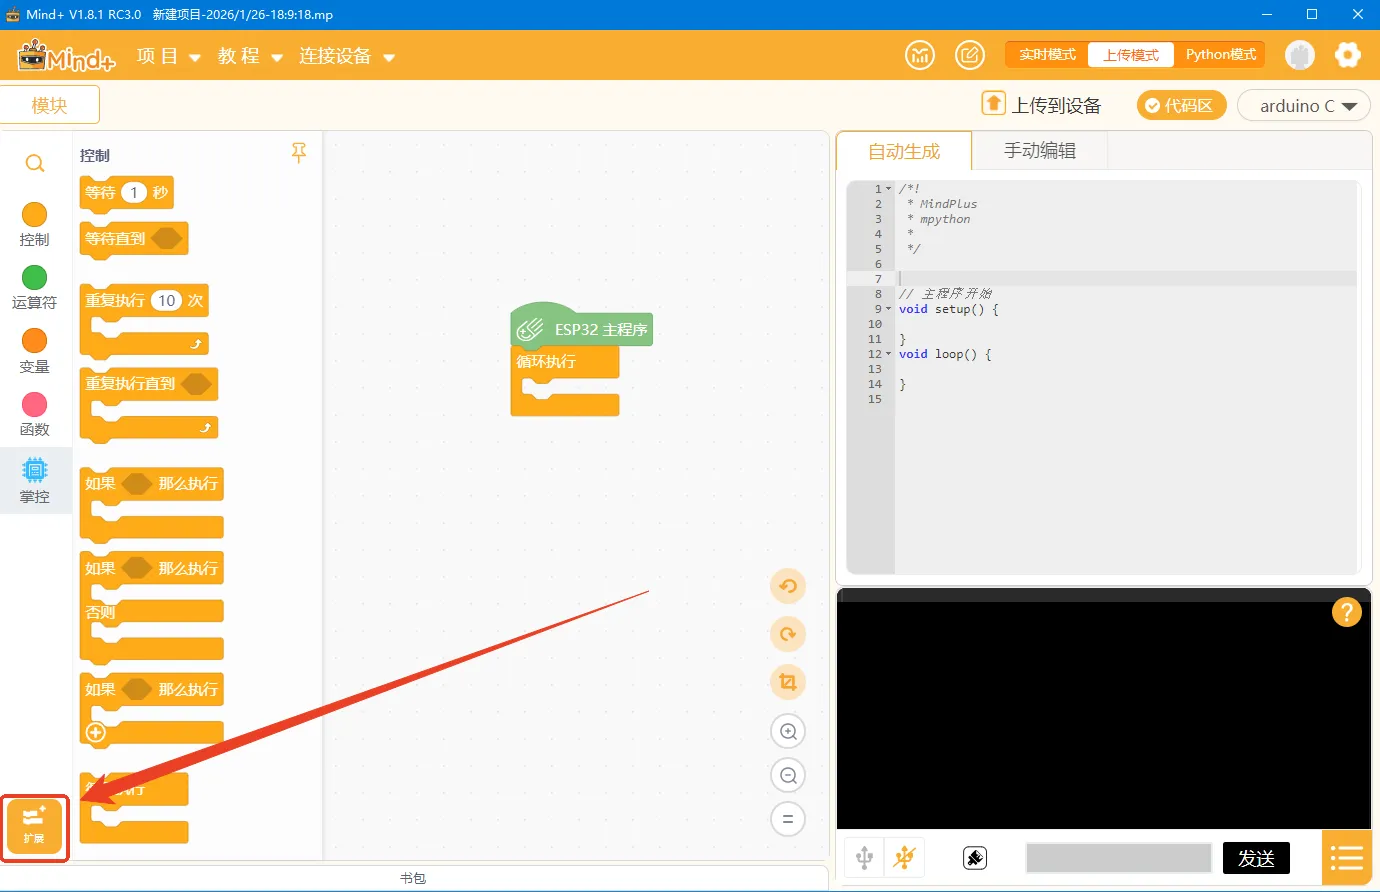This screenshot has width=1380, height=892.
Task: Click the clear serial output brush icon
Action: (x=974, y=858)
